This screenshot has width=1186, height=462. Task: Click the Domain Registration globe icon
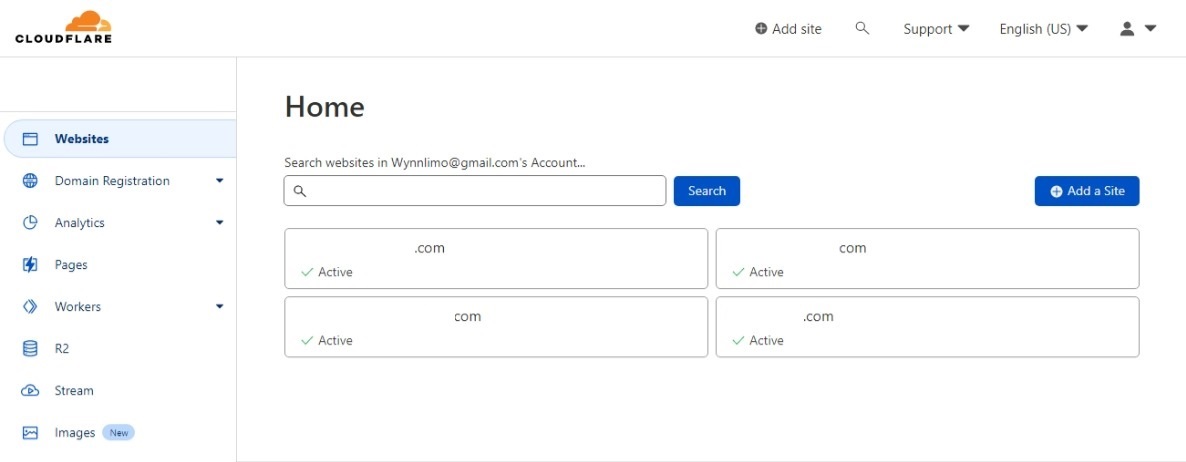tap(30, 181)
